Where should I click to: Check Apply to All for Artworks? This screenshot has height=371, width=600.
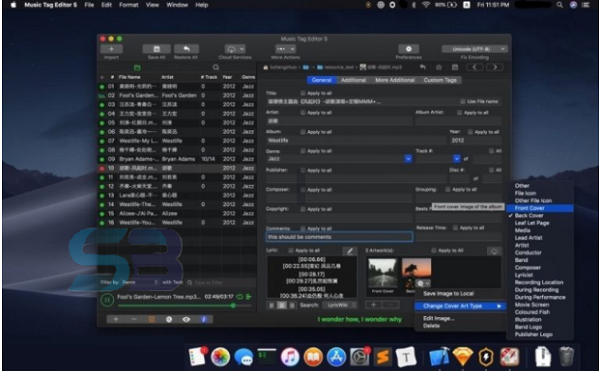[x=434, y=251]
